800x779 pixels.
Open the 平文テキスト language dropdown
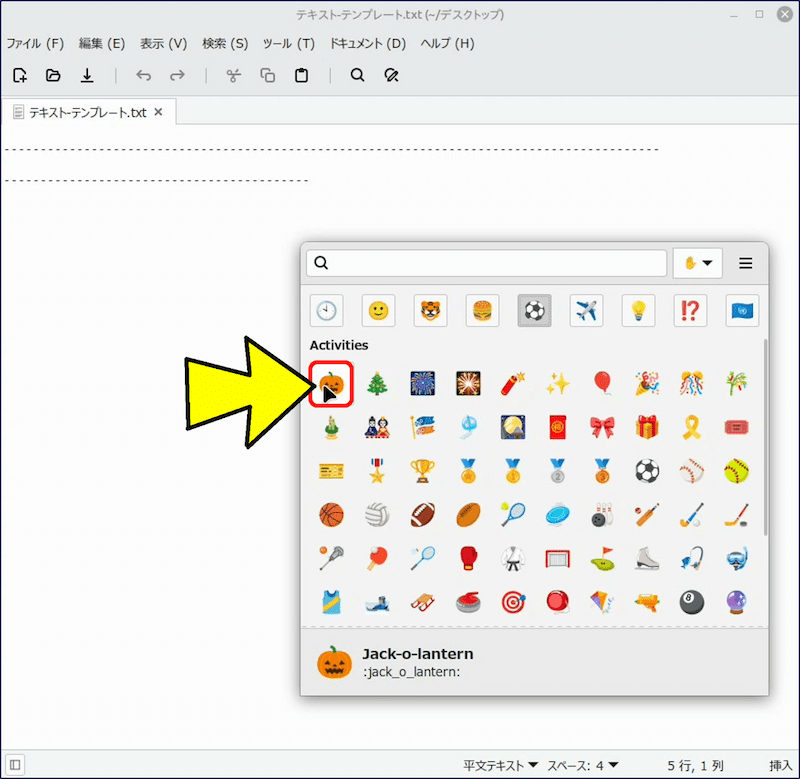501,765
